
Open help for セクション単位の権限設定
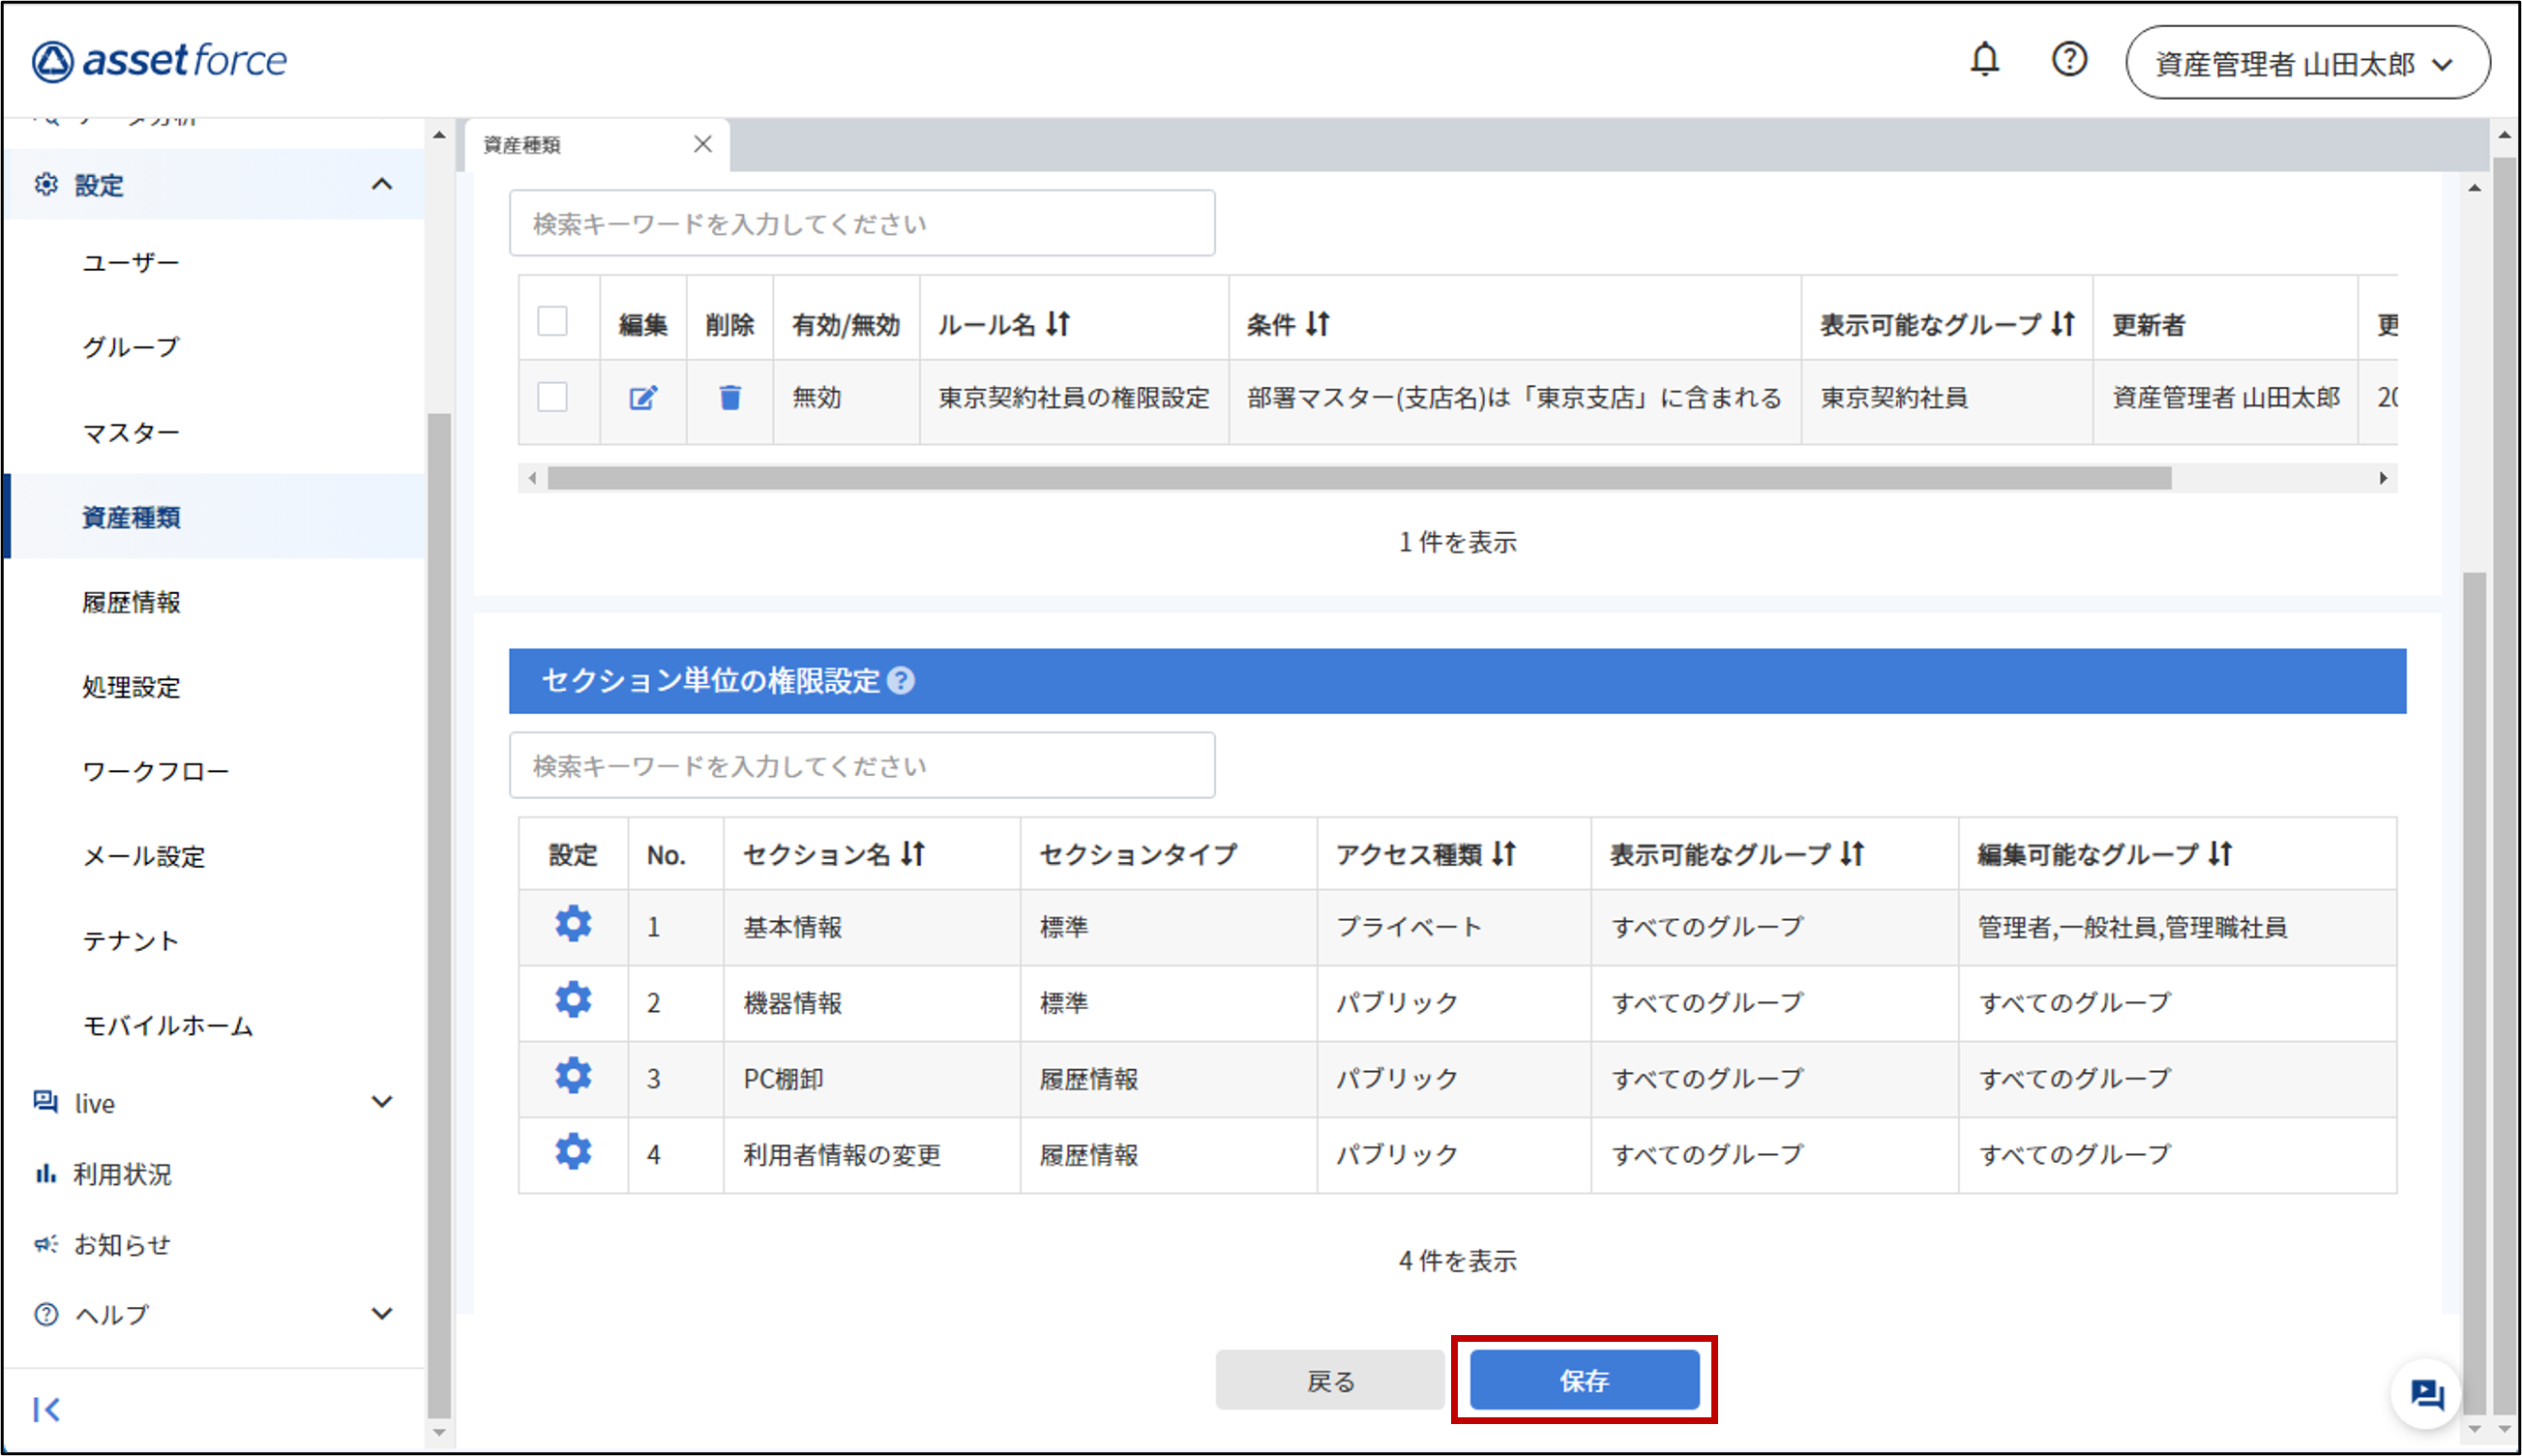pyautogui.click(x=901, y=681)
